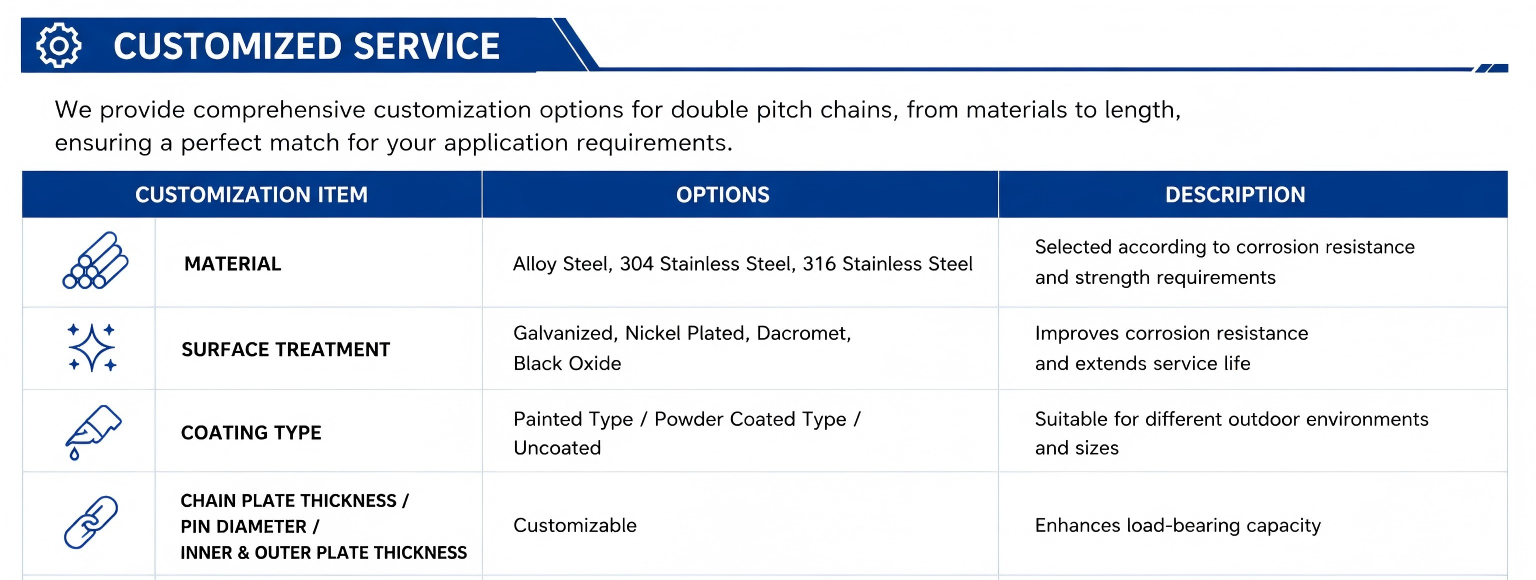The height and width of the screenshot is (580, 1536).
Task: Click the Galvanized, Nickel Plated options text
Action: [682, 348]
